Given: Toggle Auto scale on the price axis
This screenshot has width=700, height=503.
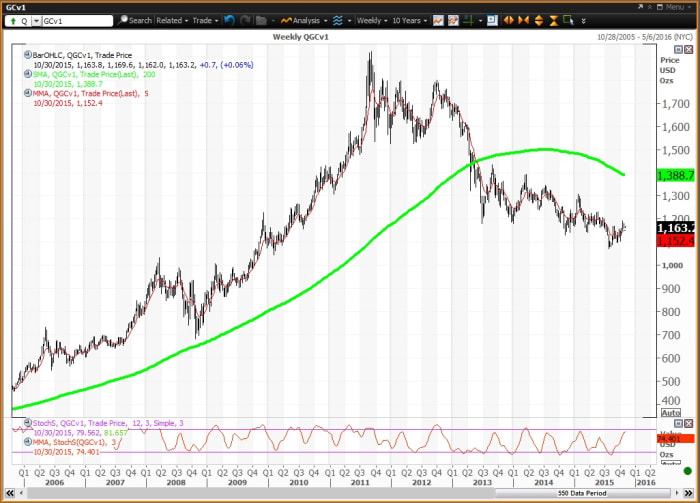Looking at the screenshot, I should pos(670,413).
